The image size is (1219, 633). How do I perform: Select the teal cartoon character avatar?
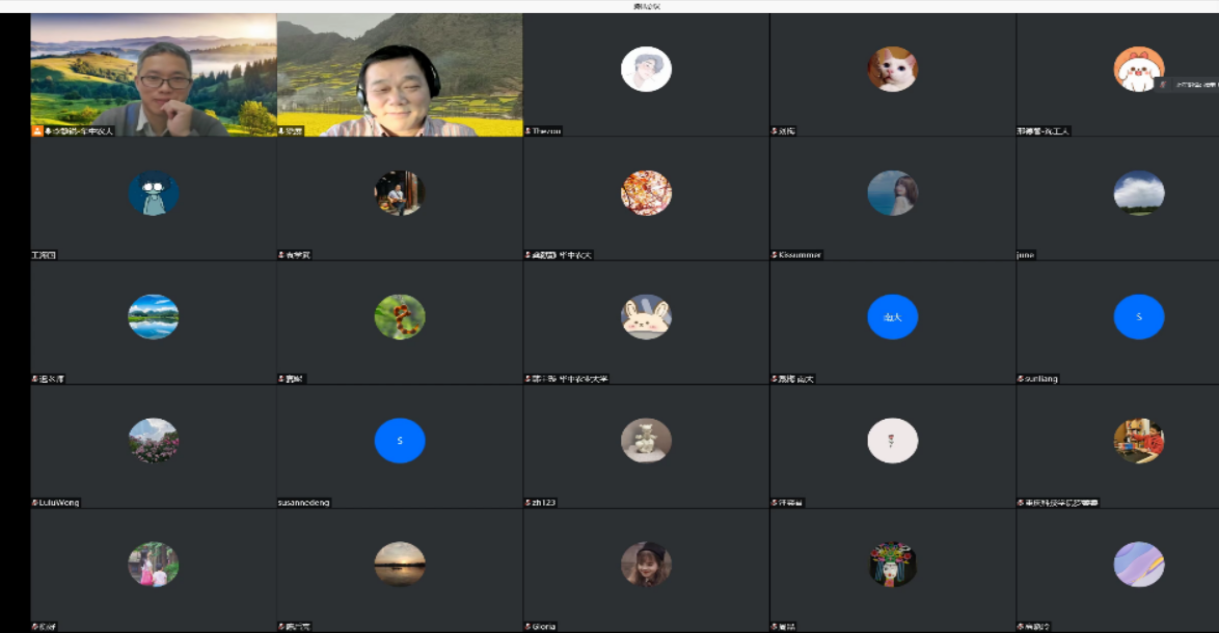[x=153, y=193]
